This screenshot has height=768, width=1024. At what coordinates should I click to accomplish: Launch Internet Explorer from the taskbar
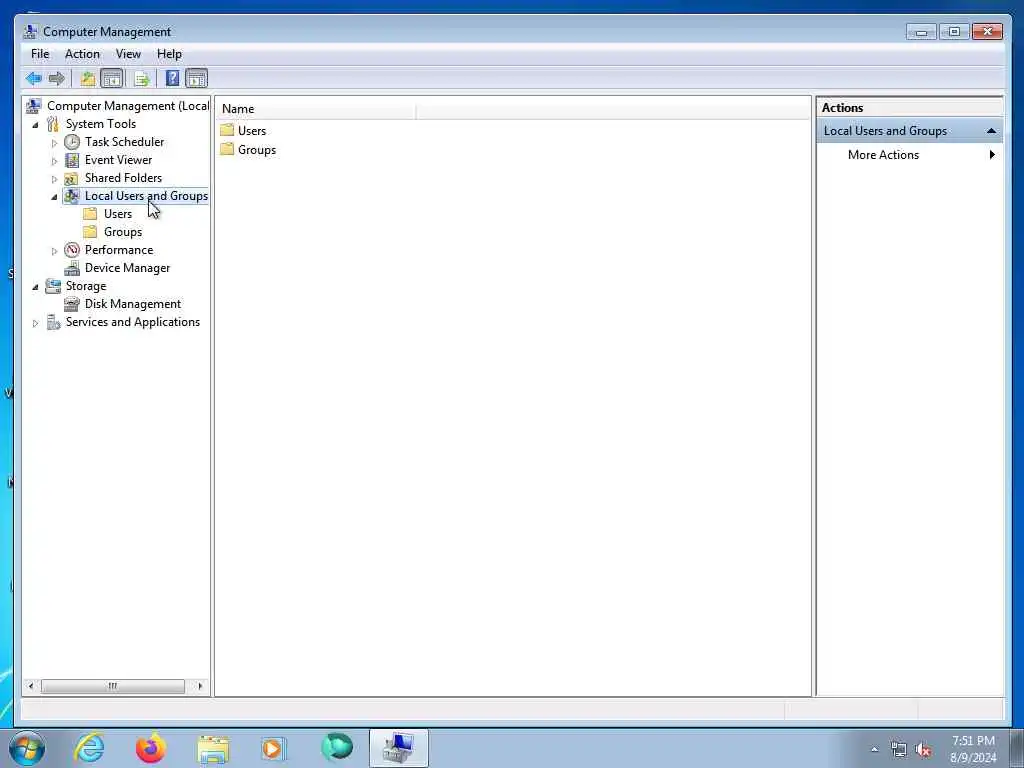89,748
